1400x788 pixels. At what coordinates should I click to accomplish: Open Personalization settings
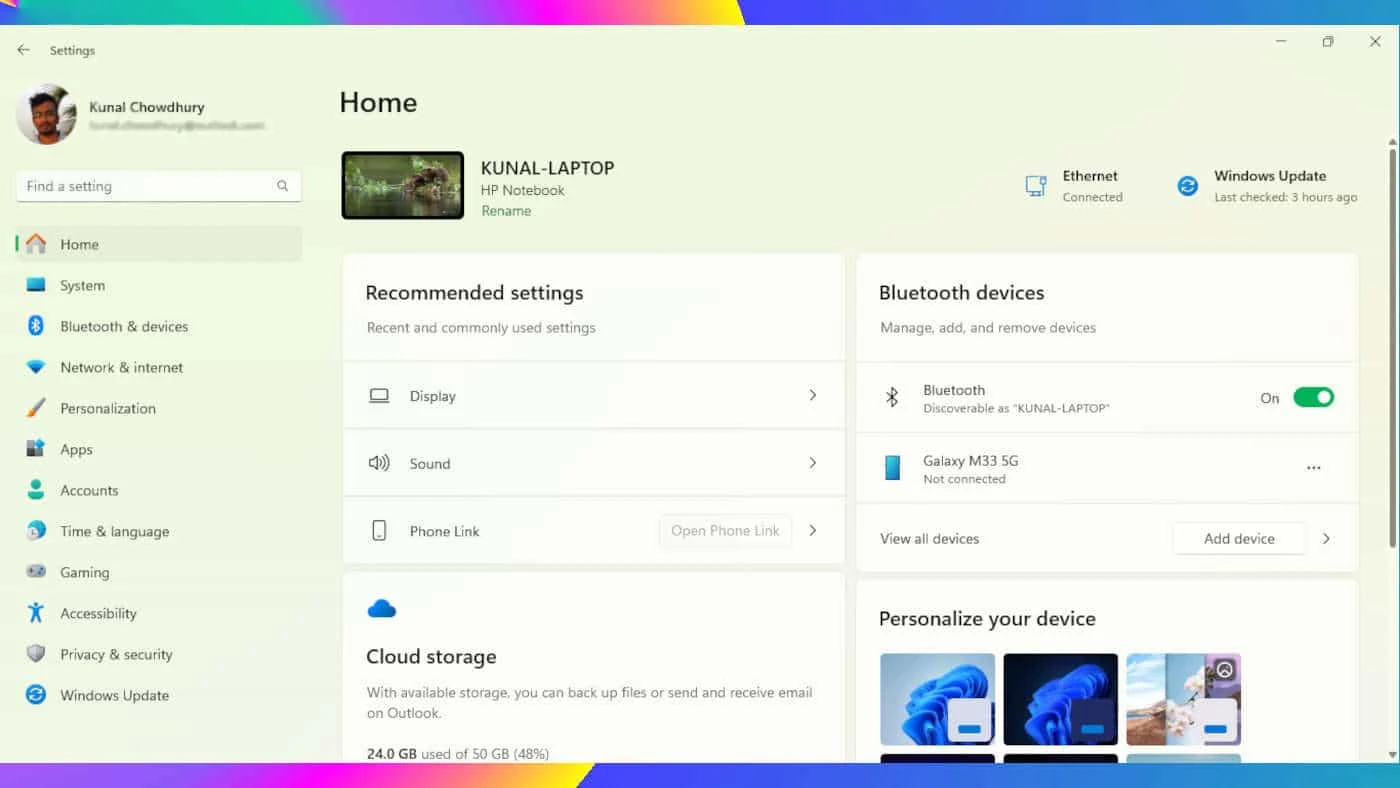tap(159, 408)
